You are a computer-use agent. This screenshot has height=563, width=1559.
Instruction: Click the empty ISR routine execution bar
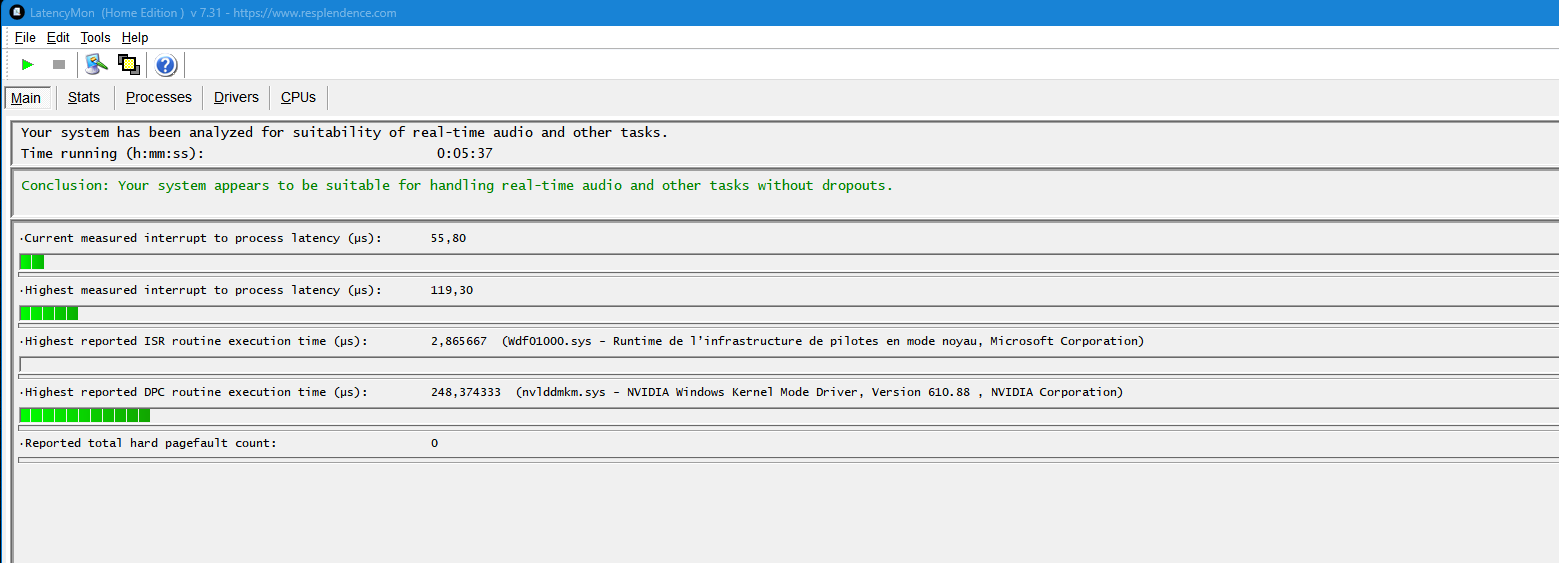(x=788, y=364)
